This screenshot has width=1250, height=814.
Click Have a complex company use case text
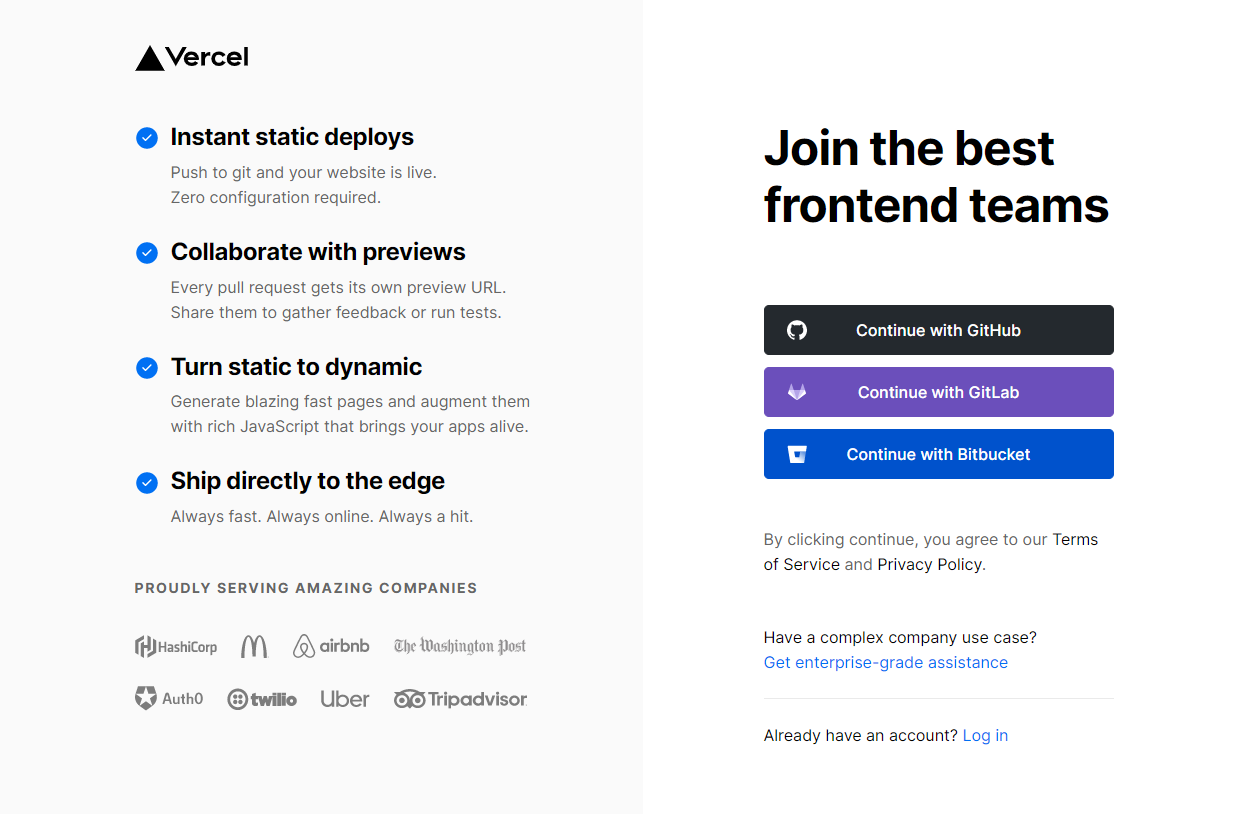click(x=900, y=637)
